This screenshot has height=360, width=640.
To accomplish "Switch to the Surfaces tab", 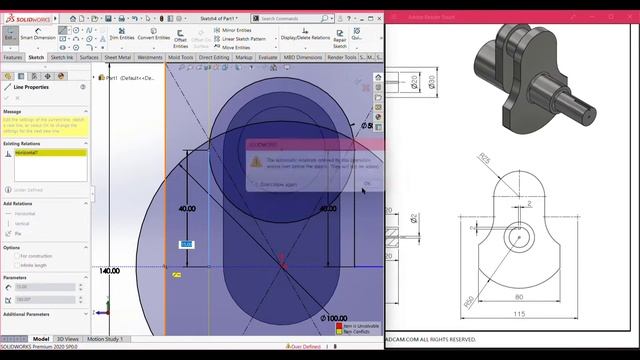I will pyautogui.click(x=89, y=58).
